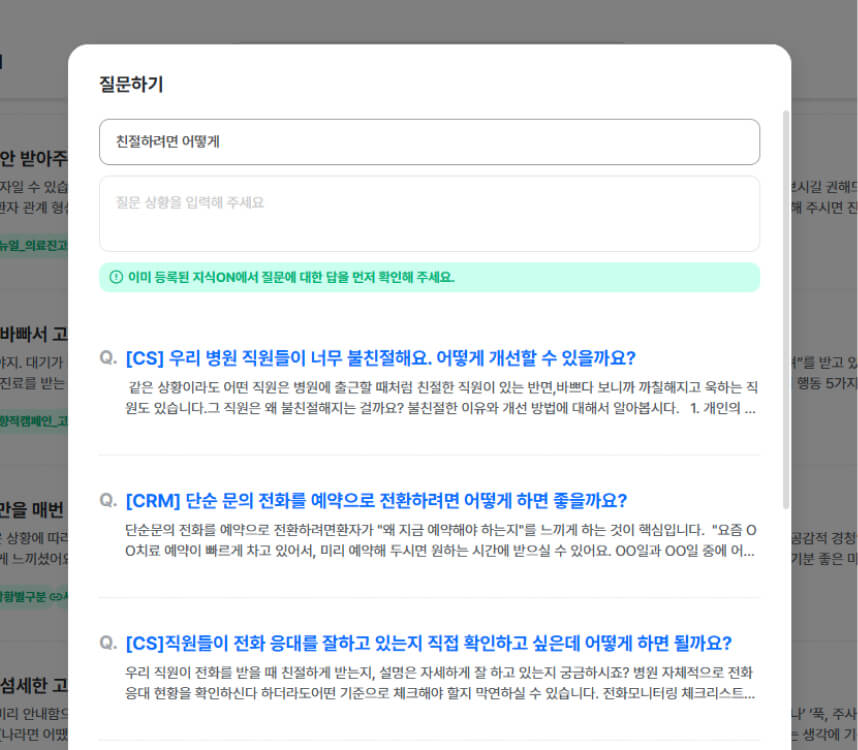
Task: Click the Q. marker beside the [CRM] question
Action: pyautogui.click(x=108, y=500)
